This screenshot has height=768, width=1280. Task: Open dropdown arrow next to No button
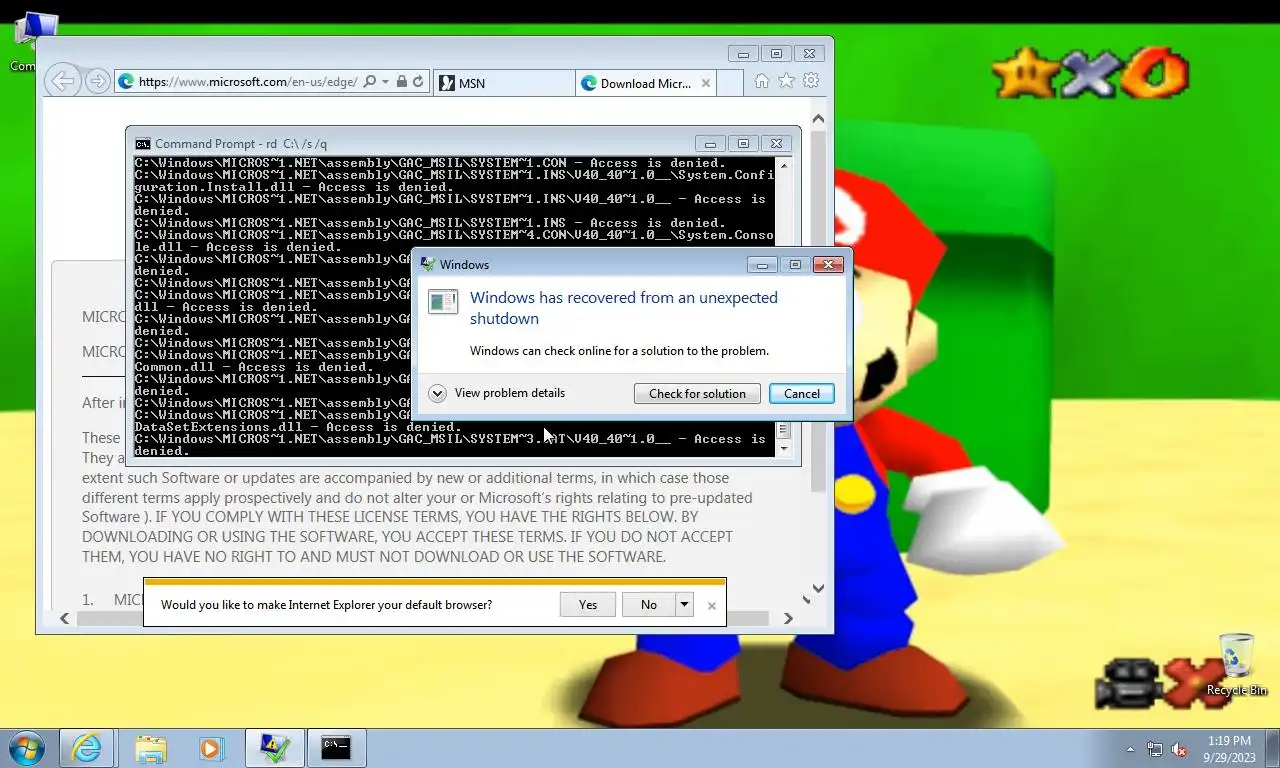pos(684,604)
